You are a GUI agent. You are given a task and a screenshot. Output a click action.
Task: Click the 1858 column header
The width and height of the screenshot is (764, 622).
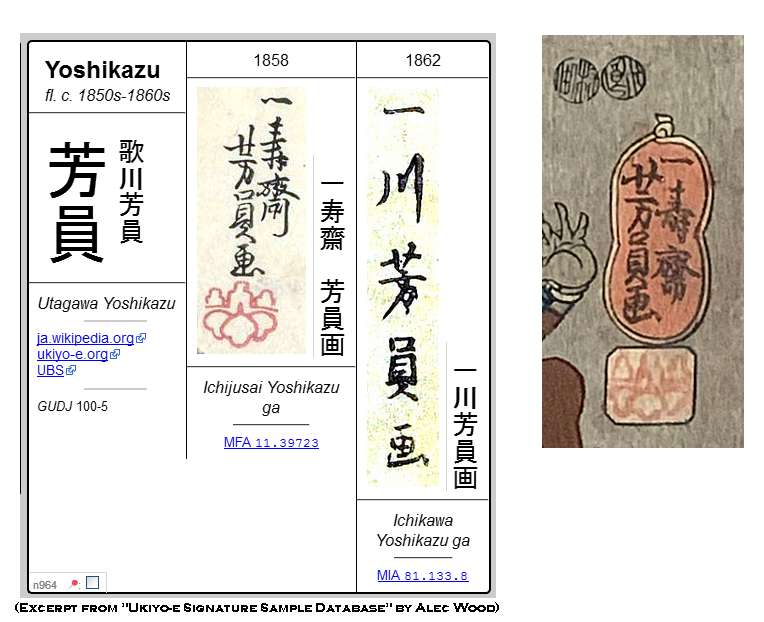tap(271, 60)
